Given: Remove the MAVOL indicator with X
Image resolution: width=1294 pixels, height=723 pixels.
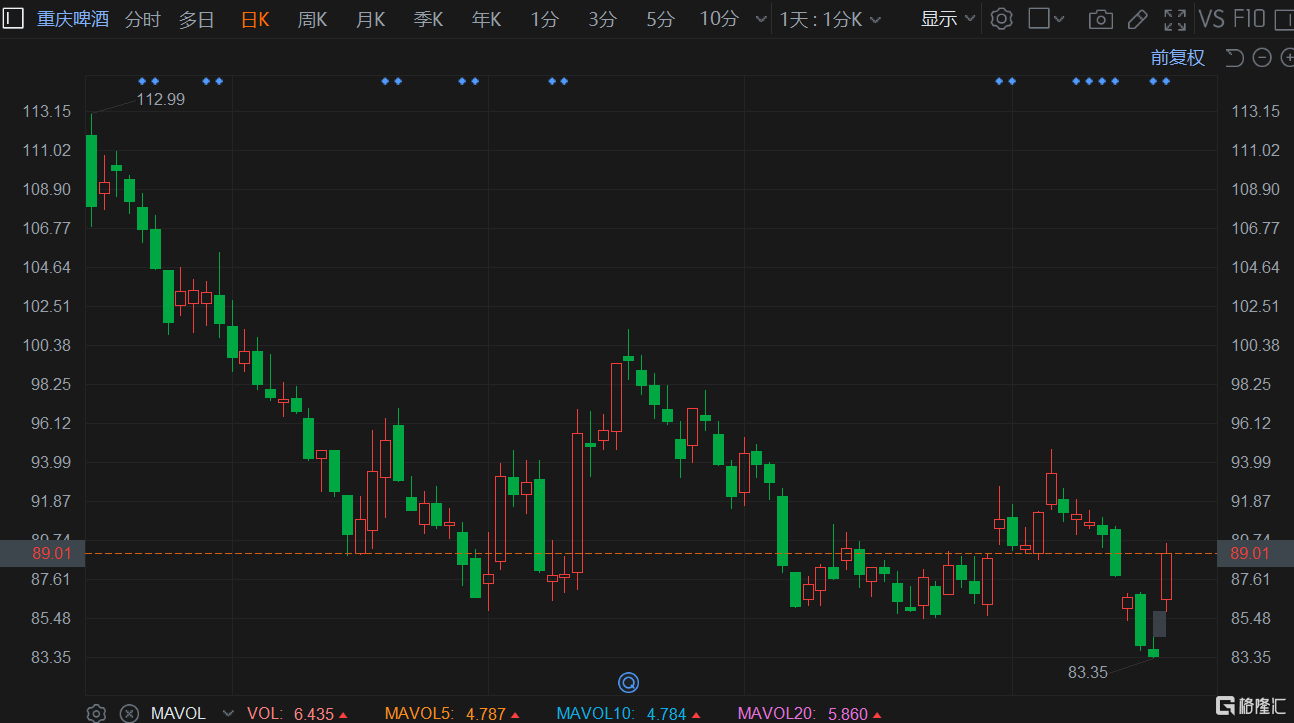Looking at the screenshot, I should point(129,713).
